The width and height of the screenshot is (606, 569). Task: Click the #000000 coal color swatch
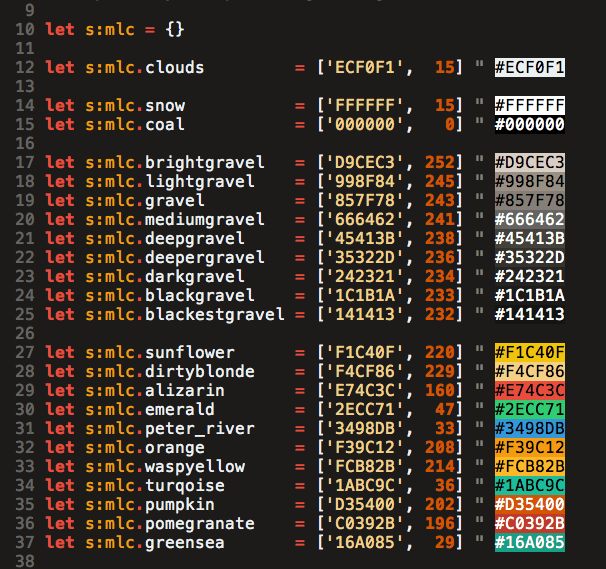[529, 124]
